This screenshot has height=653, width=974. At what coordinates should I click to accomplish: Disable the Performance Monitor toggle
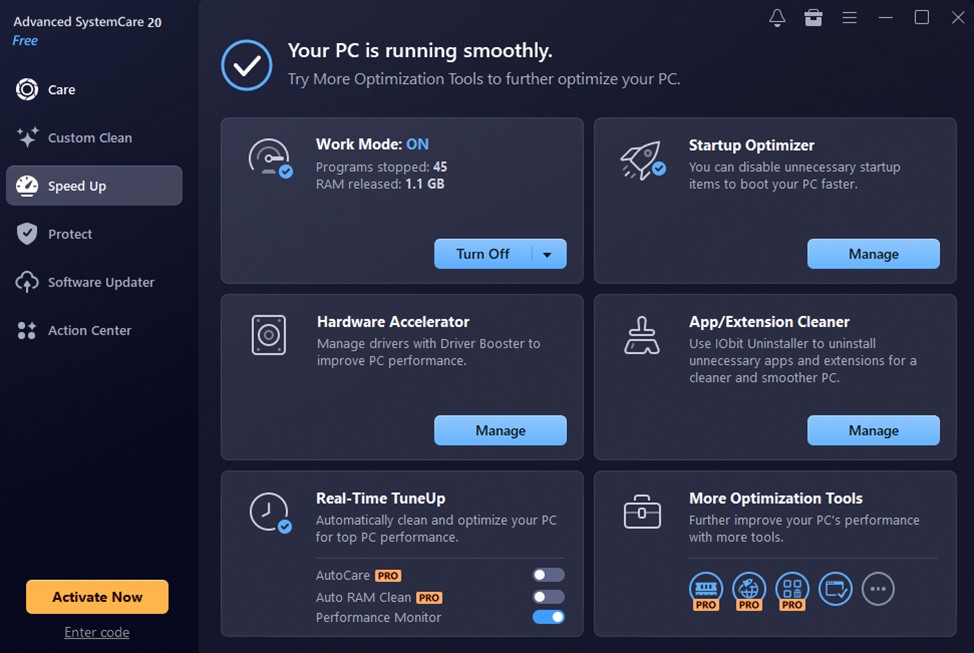pos(548,617)
